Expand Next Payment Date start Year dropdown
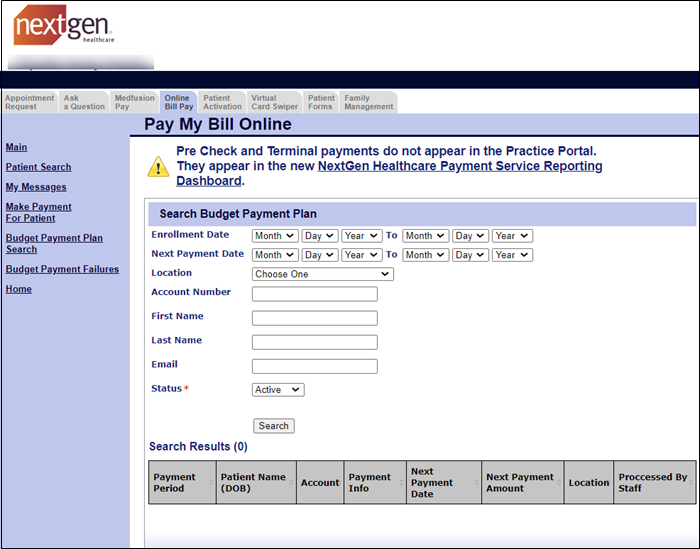This screenshot has height=549, width=700. 362,255
